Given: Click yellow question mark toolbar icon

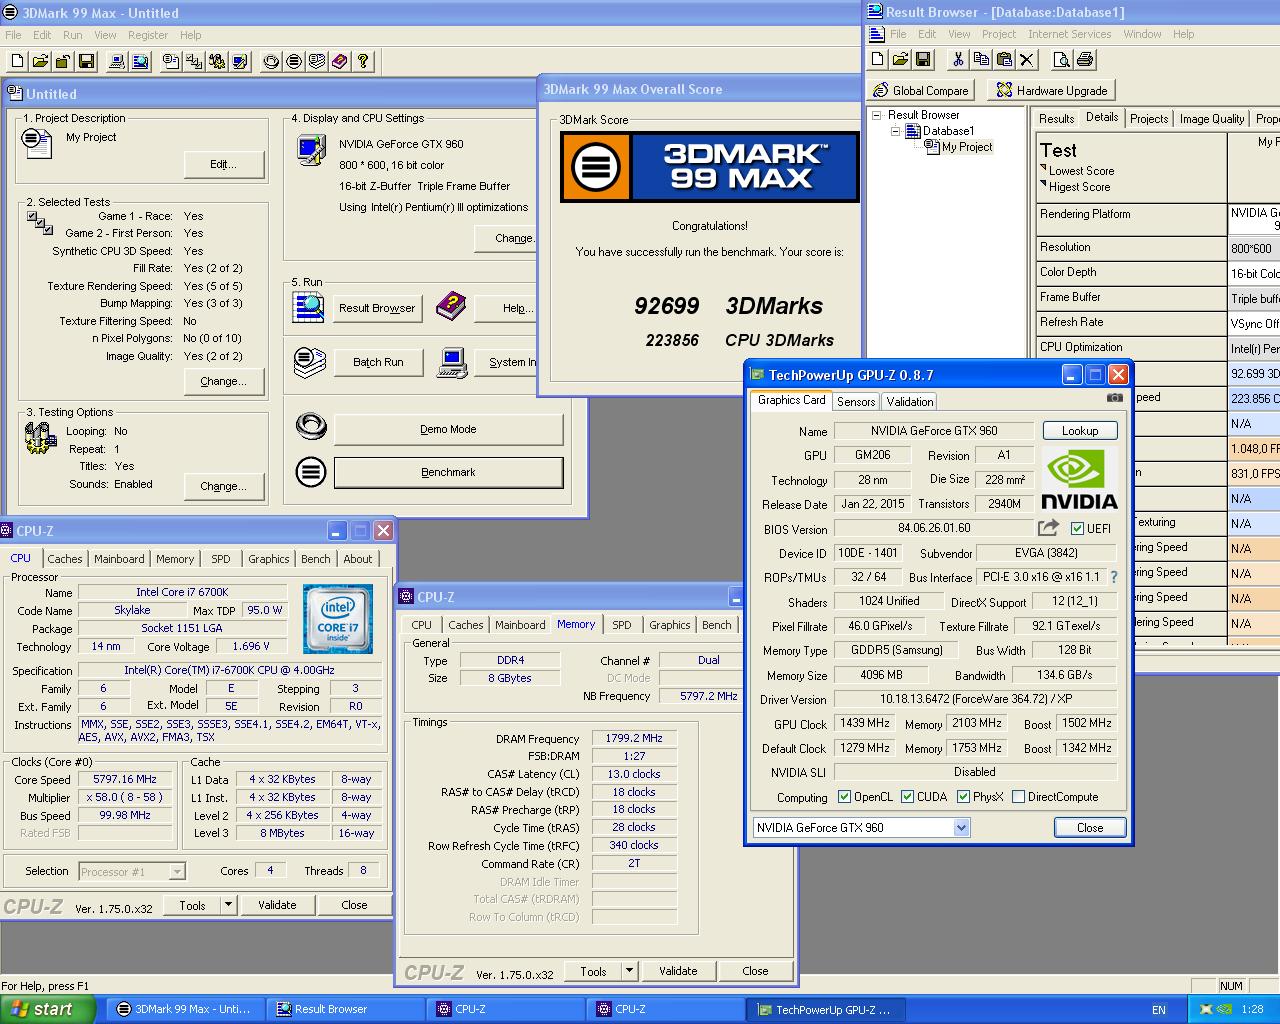Looking at the screenshot, I should [x=363, y=61].
